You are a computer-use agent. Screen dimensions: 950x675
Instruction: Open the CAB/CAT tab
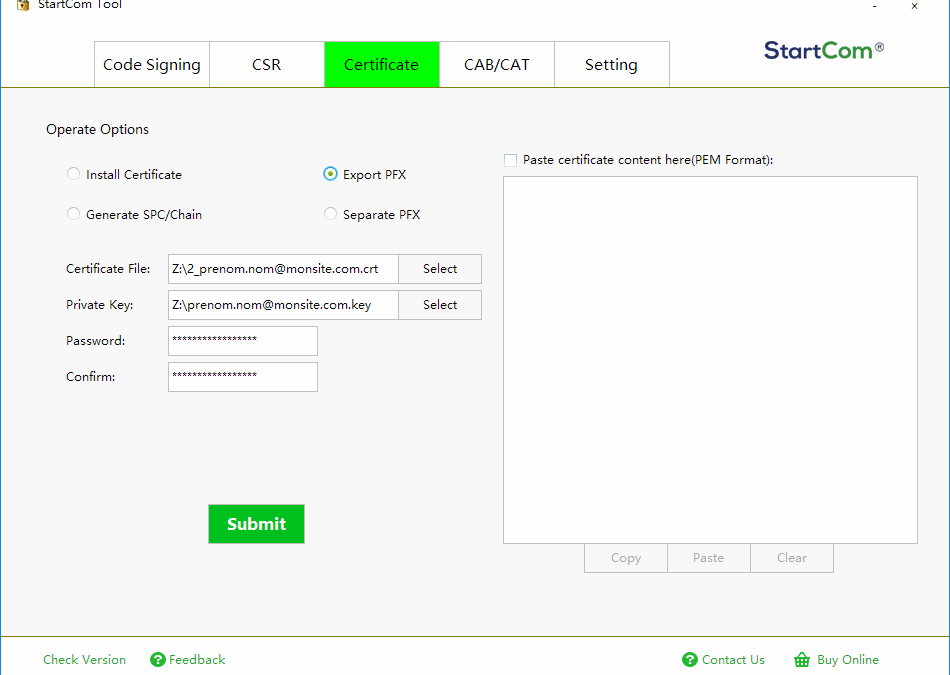point(497,64)
